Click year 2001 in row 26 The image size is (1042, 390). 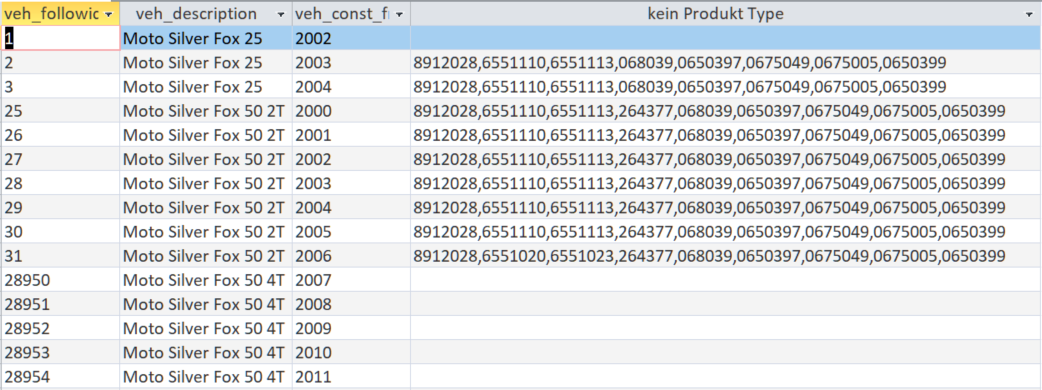pyautogui.click(x=351, y=136)
